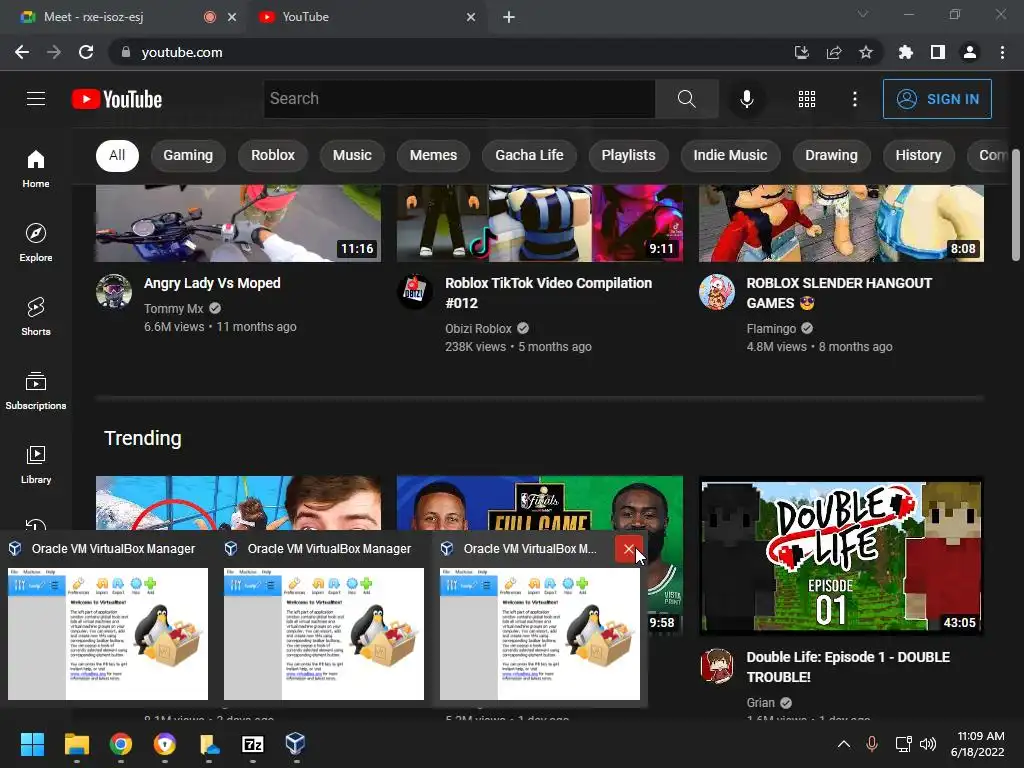
Task: Open Chrome tab search dropdown
Action: (x=863, y=14)
